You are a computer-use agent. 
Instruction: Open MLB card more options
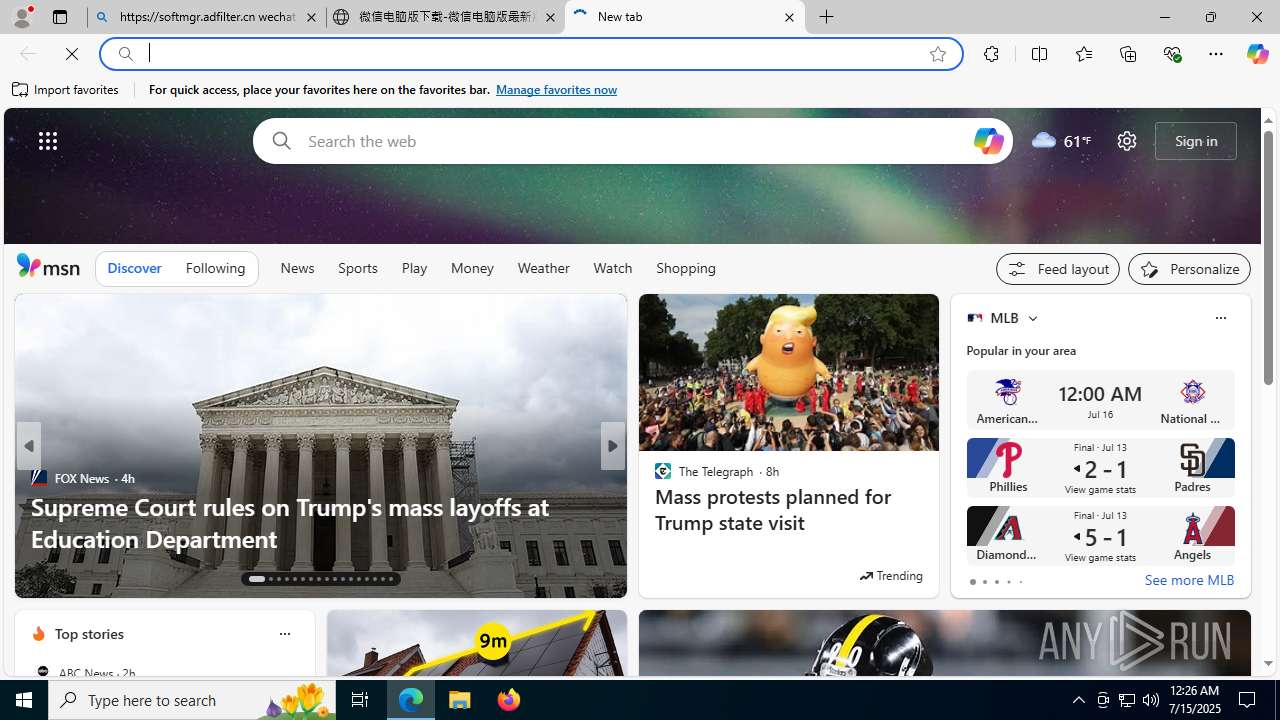(1220, 318)
